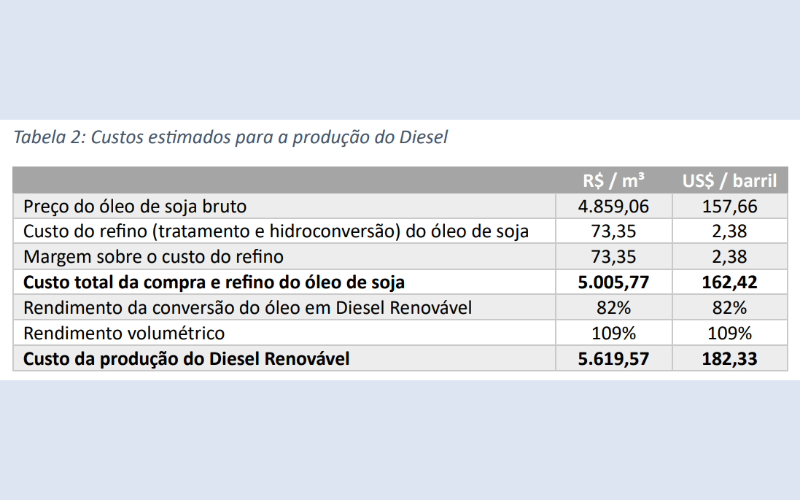This screenshot has height=500, width=800.
Task: Click the 'Rendimento volumétrico' row label
Action: (x=124, y=333)
